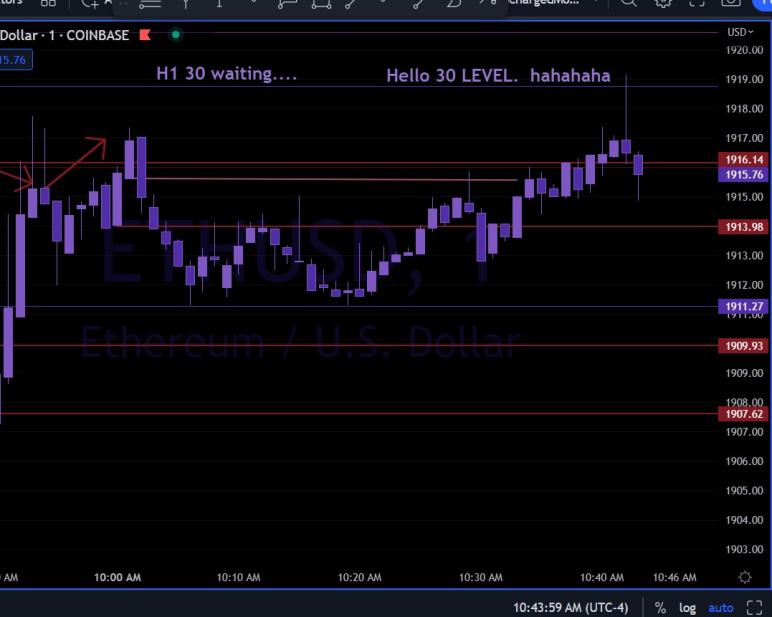This screenshot has width=772, height=617.
Task: Click the 1906.00 price axis value
Action: 744,461
